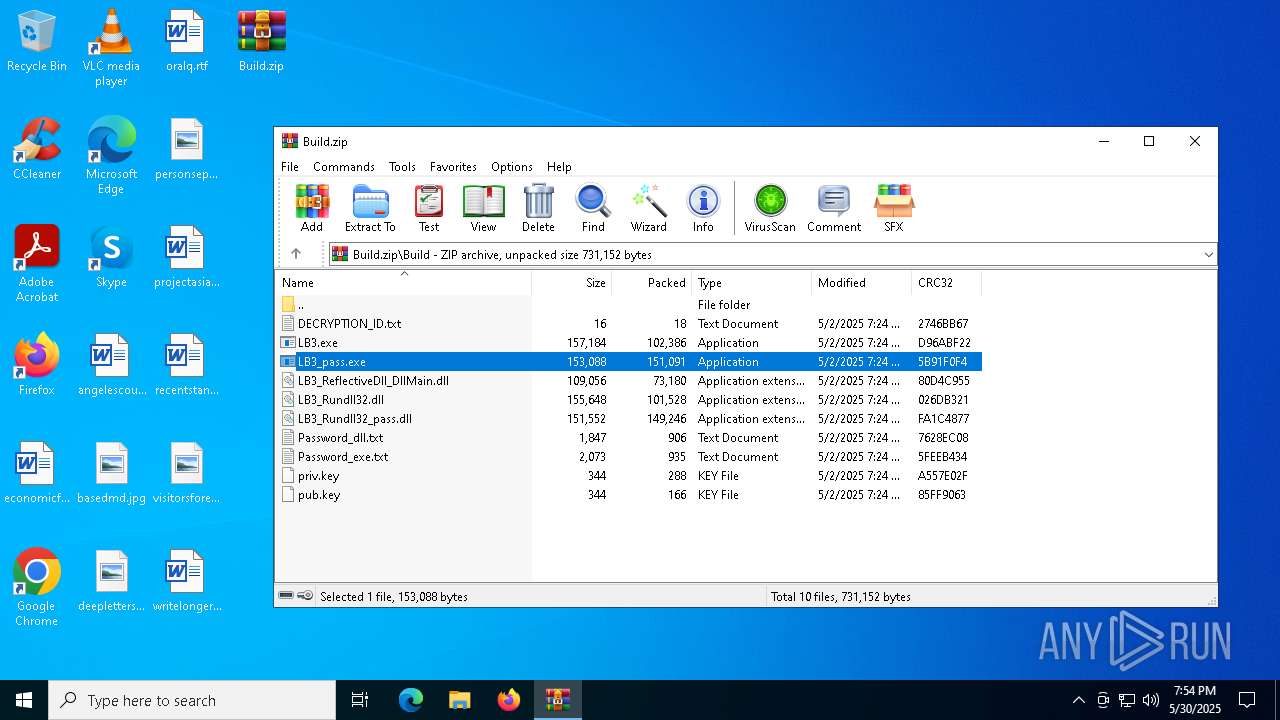Viewport: 1280px width, 720px height.
Task: Click the drive icon in status bar
Action: [286, 596]
